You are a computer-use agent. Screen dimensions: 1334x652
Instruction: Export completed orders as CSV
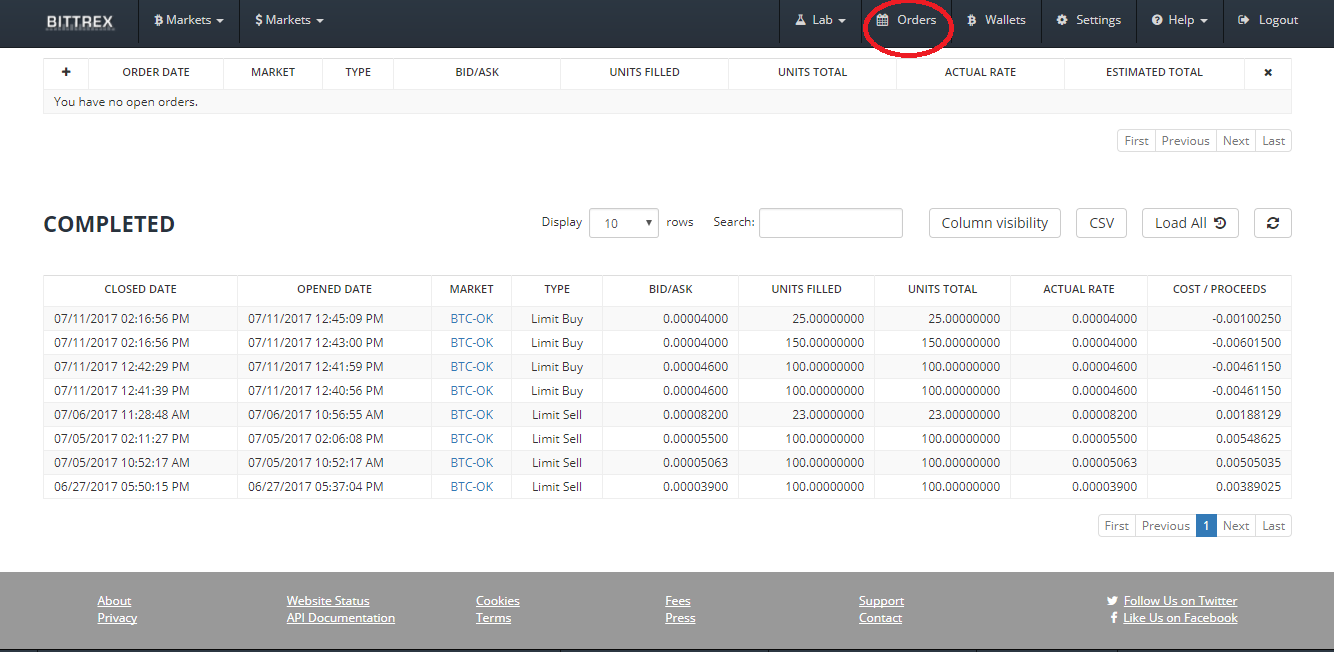(1100, 222)
